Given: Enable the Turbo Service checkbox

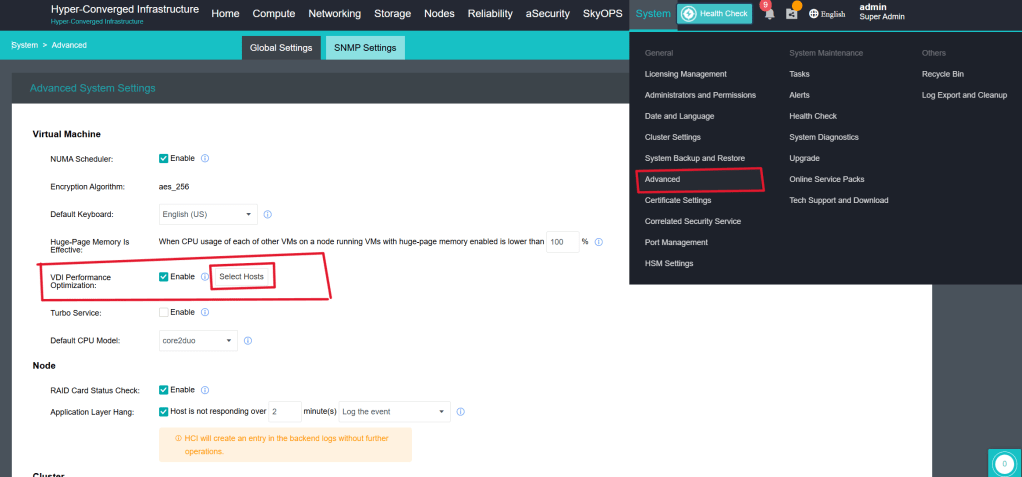Looking at the screenshot, I should (164, 312).
